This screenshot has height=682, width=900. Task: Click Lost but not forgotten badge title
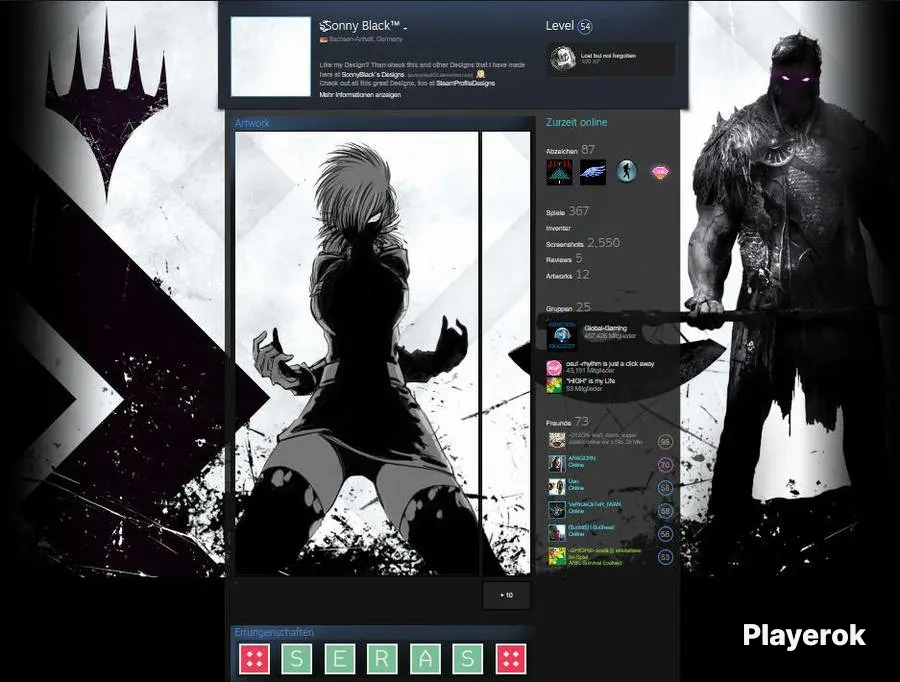coord(608,56)
